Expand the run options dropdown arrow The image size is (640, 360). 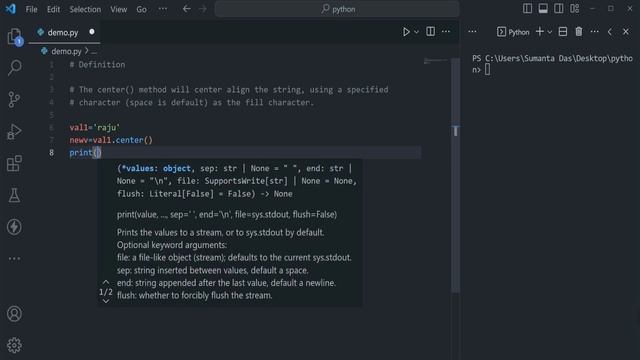tap(416, 32)
